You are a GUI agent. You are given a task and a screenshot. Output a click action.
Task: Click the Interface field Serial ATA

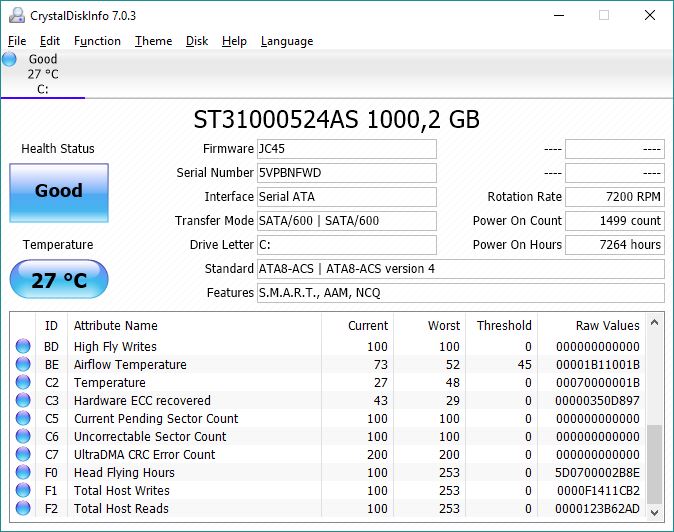click(347, 197)
